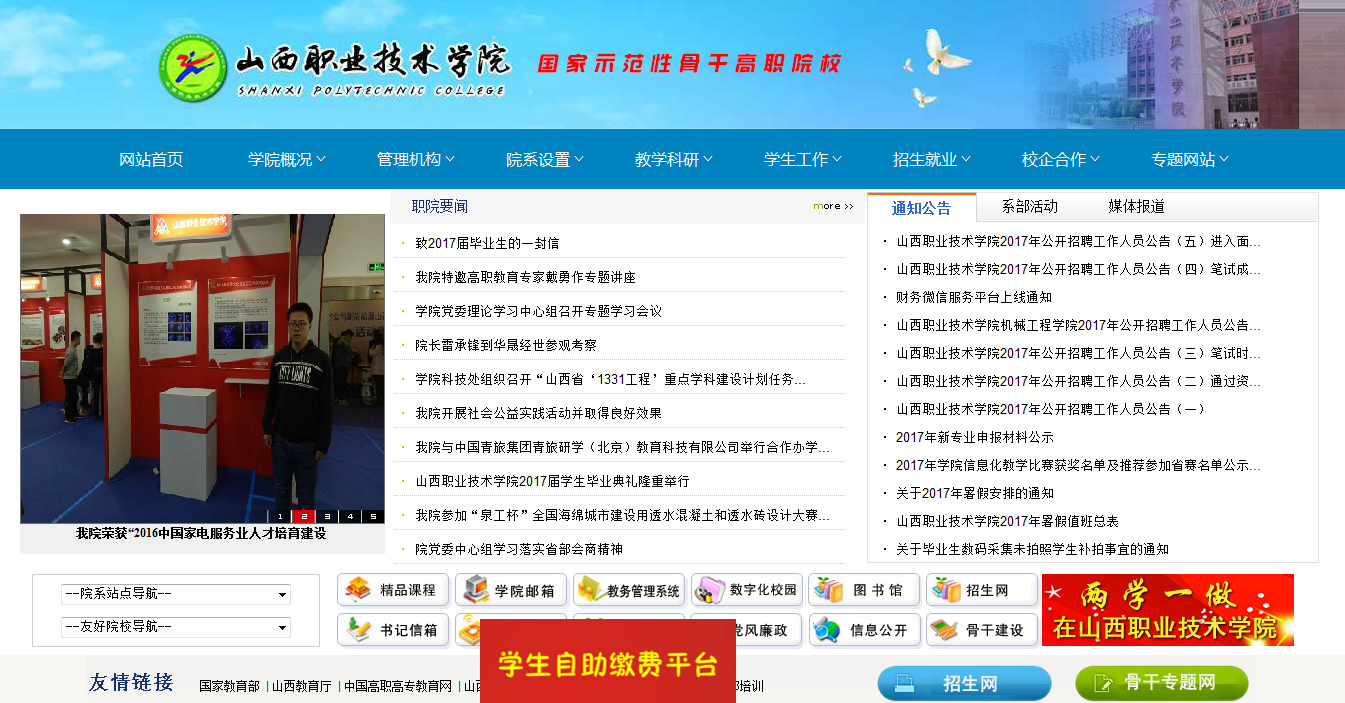Open the 精品课程 icon button

click(x=393, y=590)
